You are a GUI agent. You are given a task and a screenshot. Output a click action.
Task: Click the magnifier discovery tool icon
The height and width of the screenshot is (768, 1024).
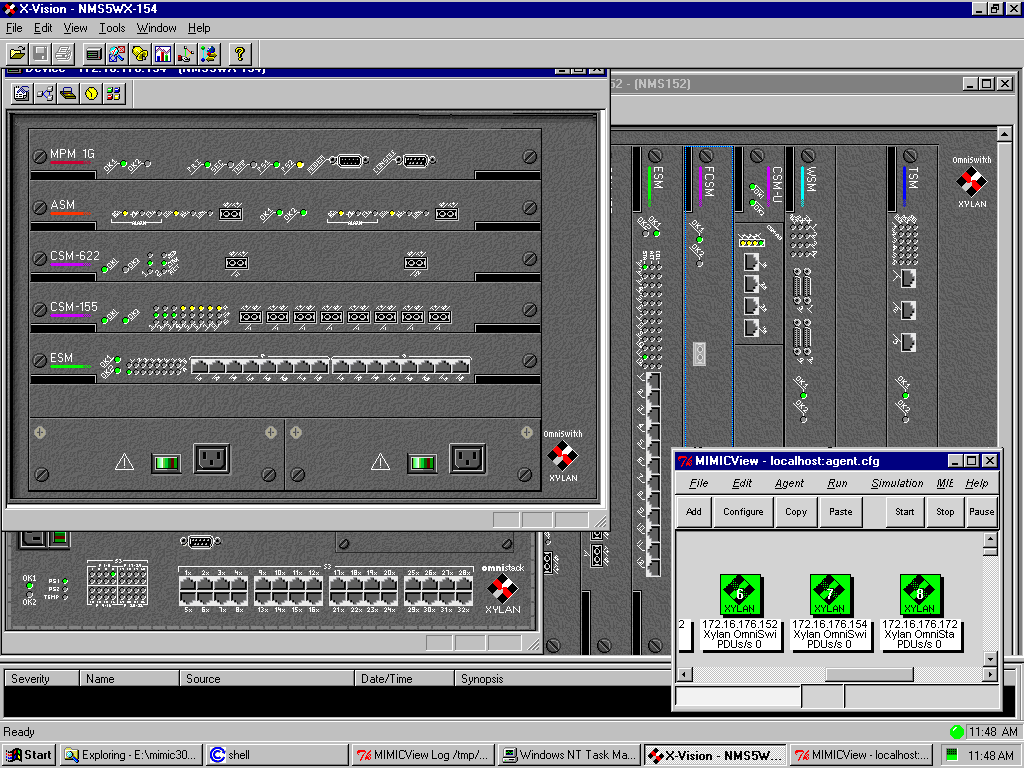click(x=117, y=54)
